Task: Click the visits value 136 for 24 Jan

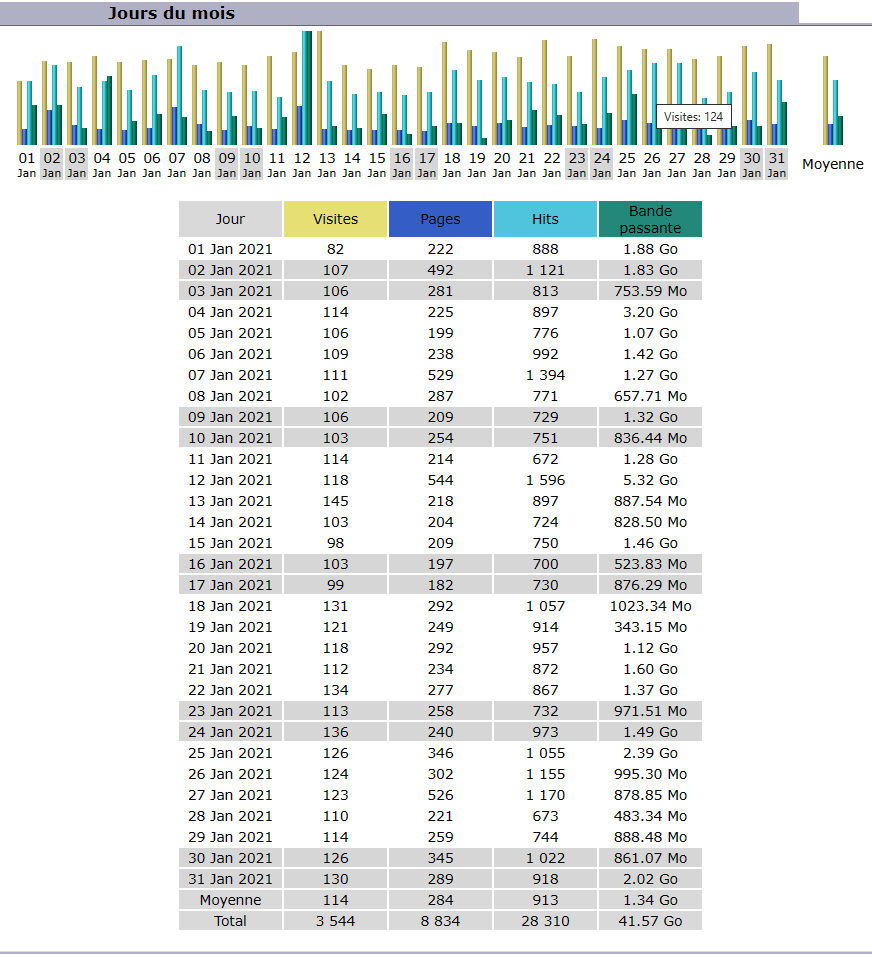Action: coord(336,732)
